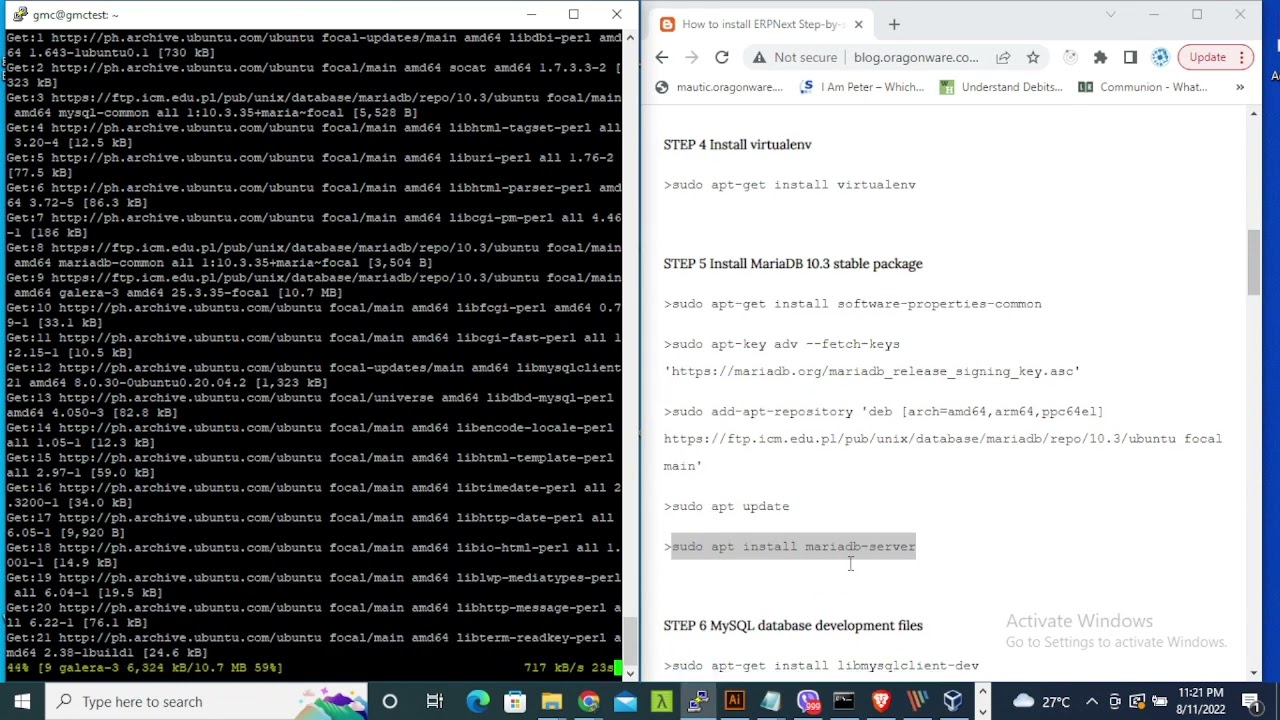Expand Chrome tab search chevron
This screenshot has height=720, width=1280.
pyautogui.click(x=1110, y=15)
